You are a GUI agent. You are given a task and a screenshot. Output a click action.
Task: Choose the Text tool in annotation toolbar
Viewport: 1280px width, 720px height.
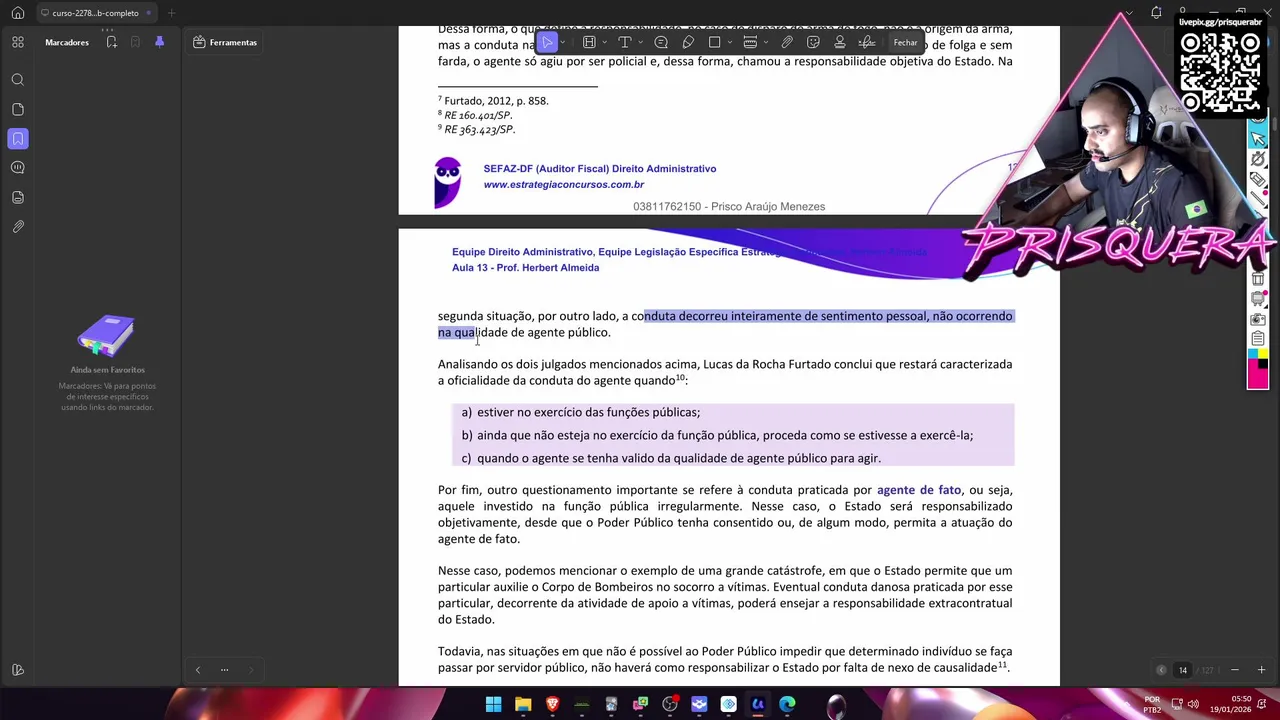(625, 42)
